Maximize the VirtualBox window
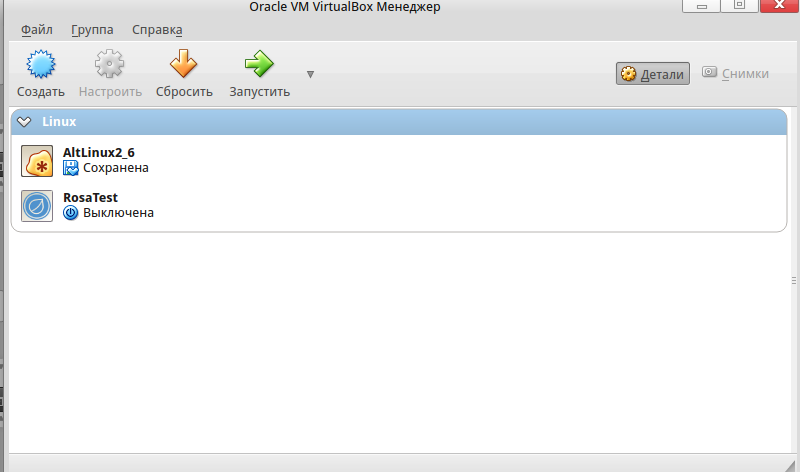This screenshot has height=472, width=800. [x=739, y=6]
